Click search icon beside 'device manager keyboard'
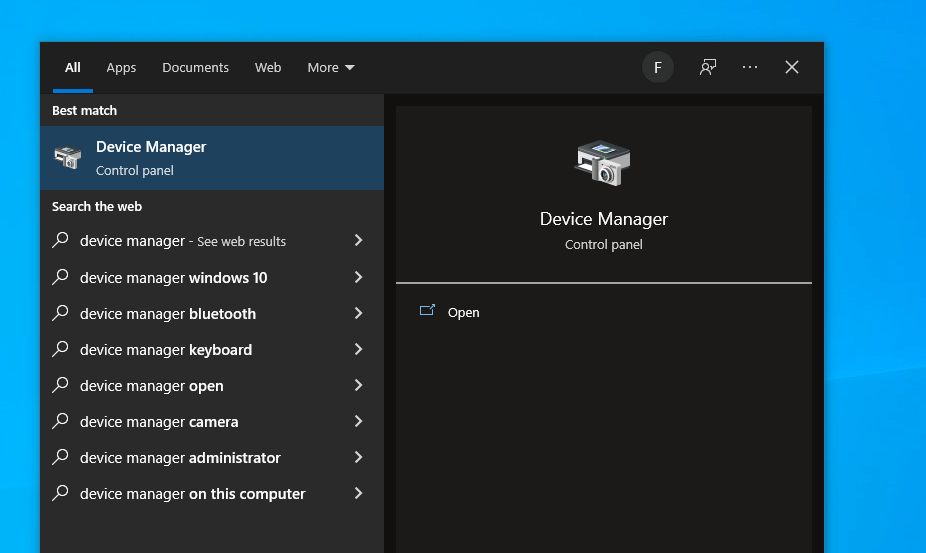Viewport: 926px width, 553px height. [x=60, y=349]
